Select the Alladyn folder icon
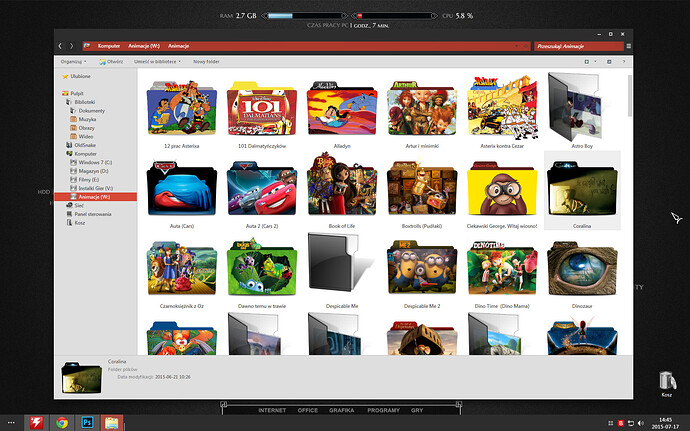The image size is (690, 431). [x=342, y=108]
